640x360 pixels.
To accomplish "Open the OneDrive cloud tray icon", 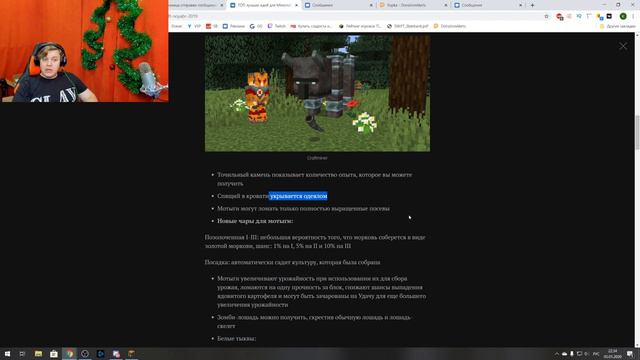I will [564, 354].
